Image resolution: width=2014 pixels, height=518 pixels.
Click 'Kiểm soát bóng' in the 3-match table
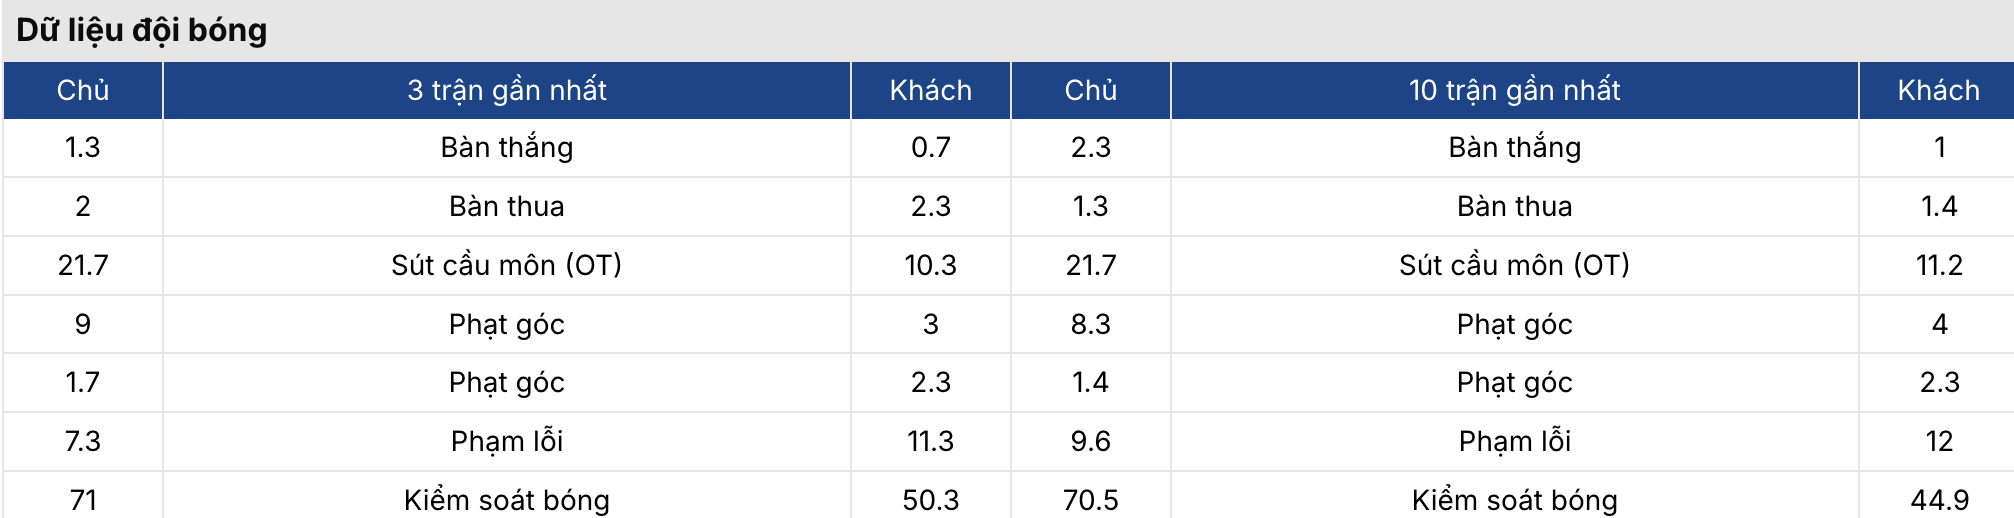click(x=507, y=499)
